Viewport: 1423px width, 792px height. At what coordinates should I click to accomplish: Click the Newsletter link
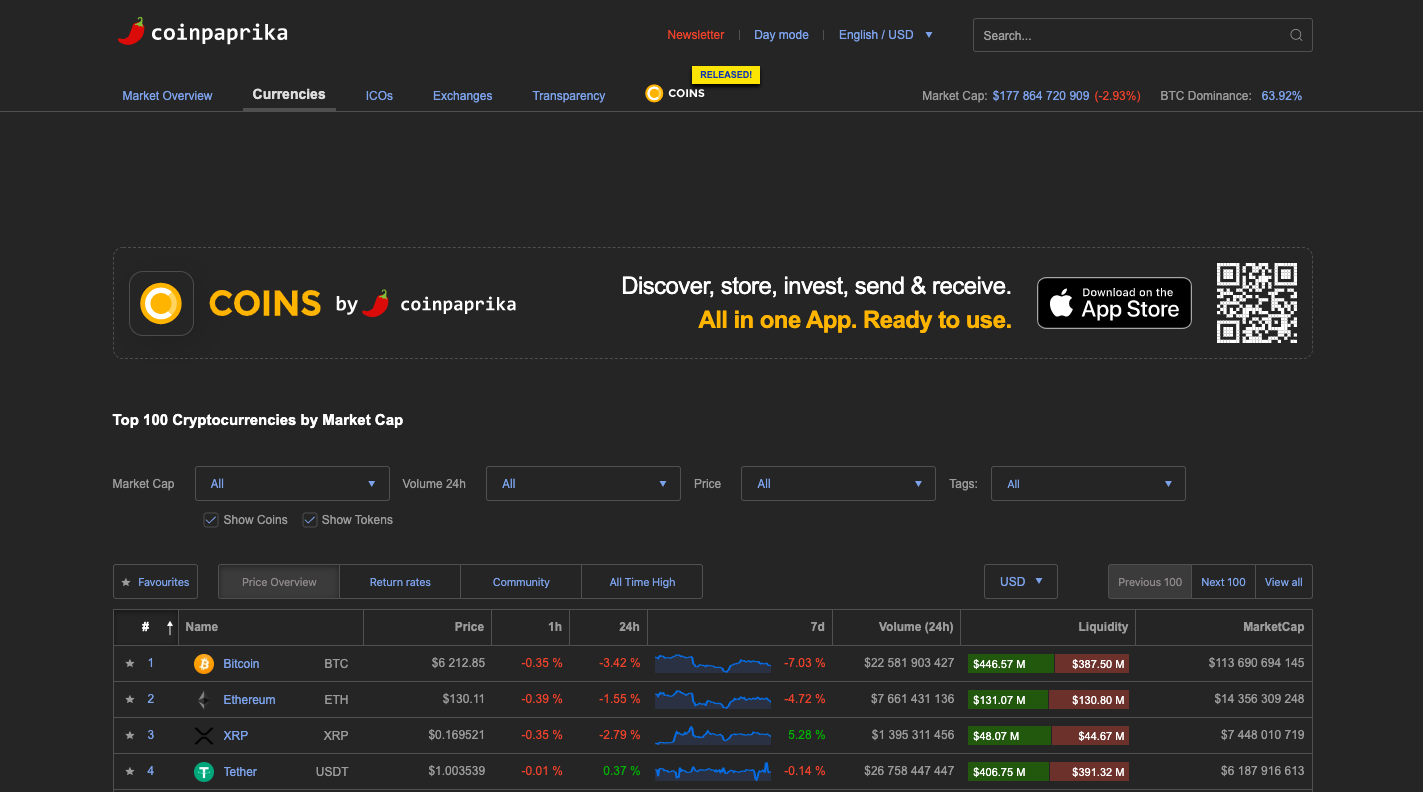click(x=696, y=35)
